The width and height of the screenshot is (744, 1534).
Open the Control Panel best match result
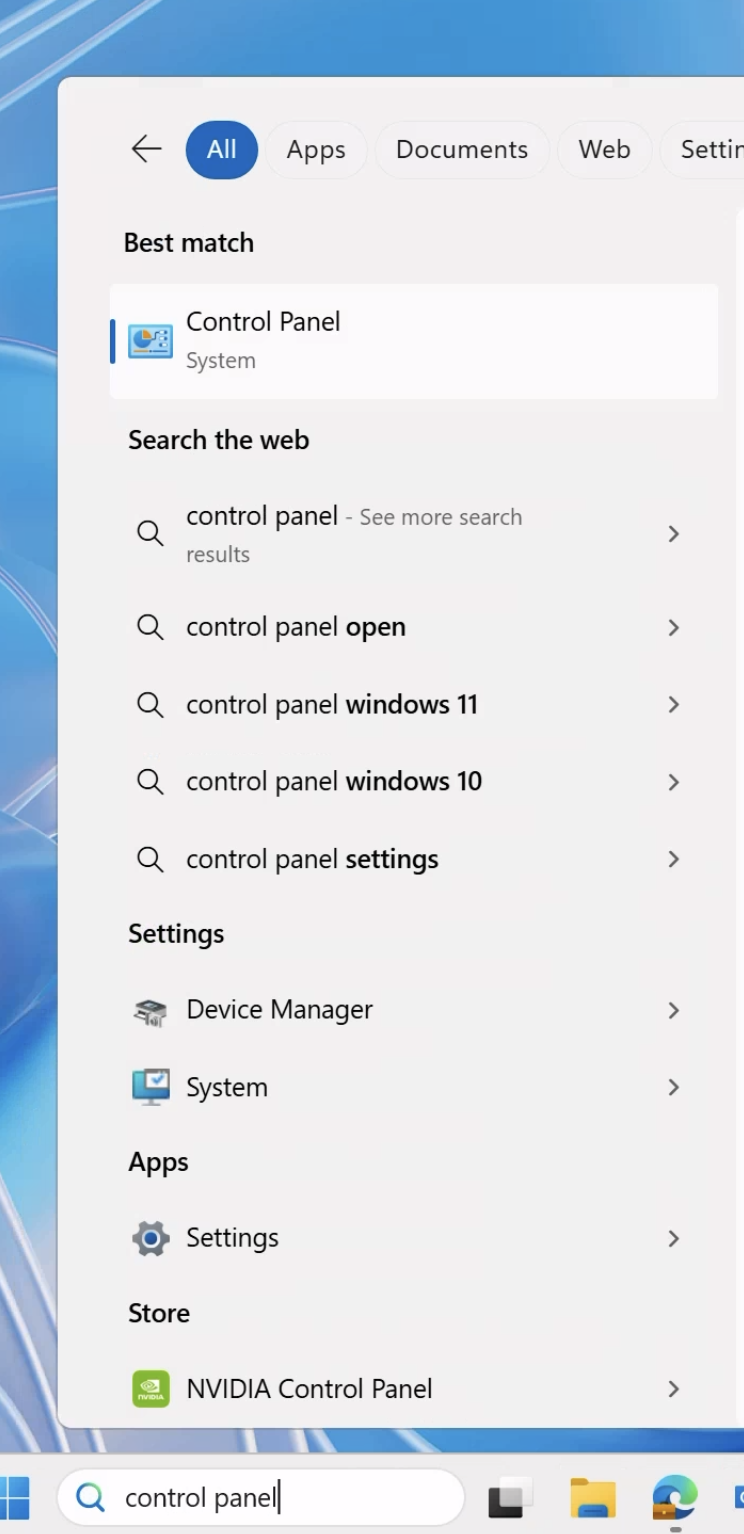[413, 341]
